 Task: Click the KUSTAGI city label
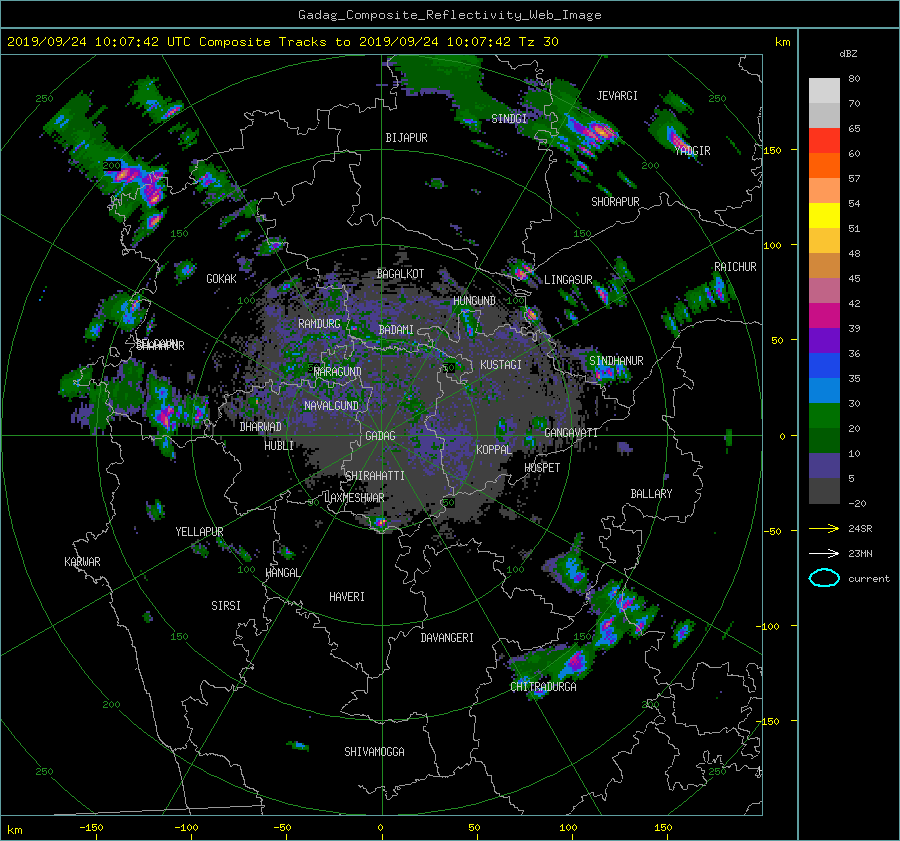(x=501, y=365)
